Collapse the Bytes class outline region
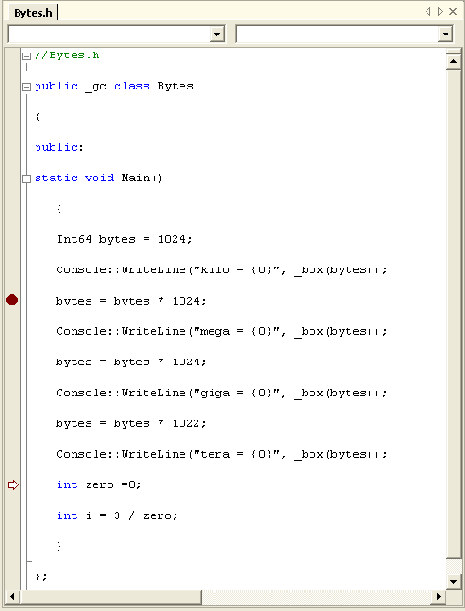The height and width of the screenshot is (611, 465). pyautogui.click(x=27, y=87)
